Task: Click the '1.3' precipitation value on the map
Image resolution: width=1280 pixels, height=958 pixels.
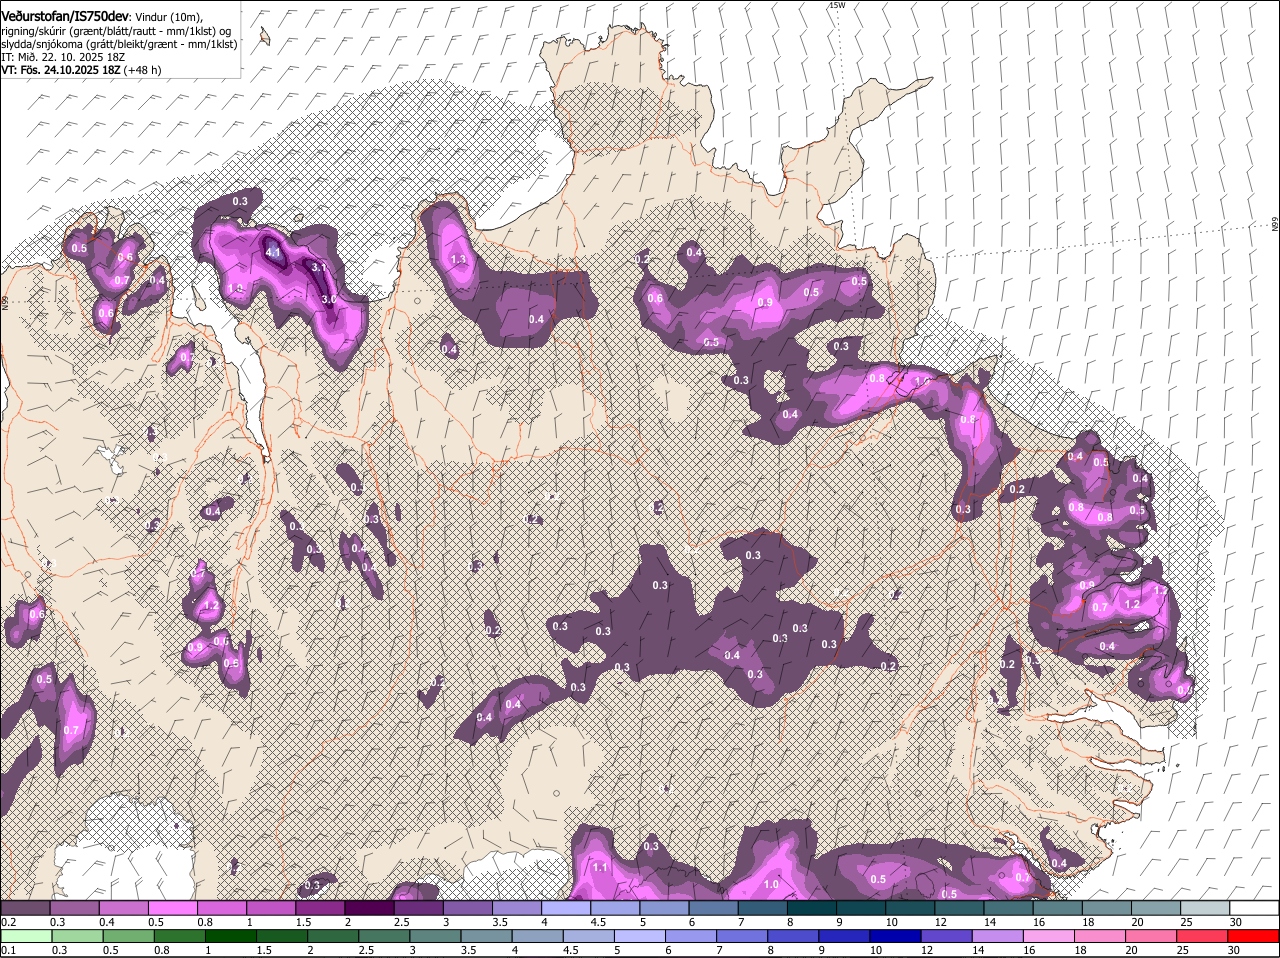Action: click(459, 259)
